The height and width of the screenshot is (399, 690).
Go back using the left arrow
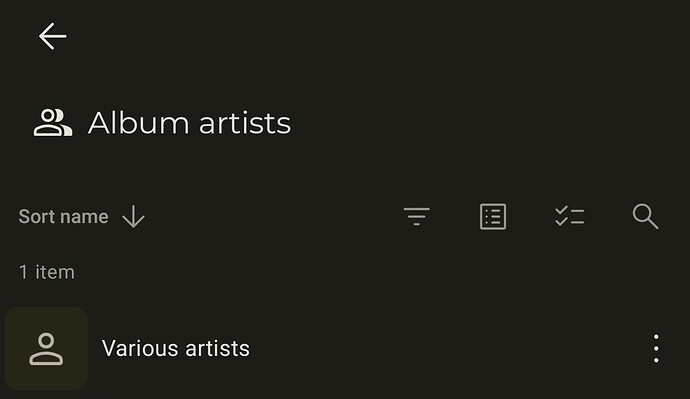52,36
